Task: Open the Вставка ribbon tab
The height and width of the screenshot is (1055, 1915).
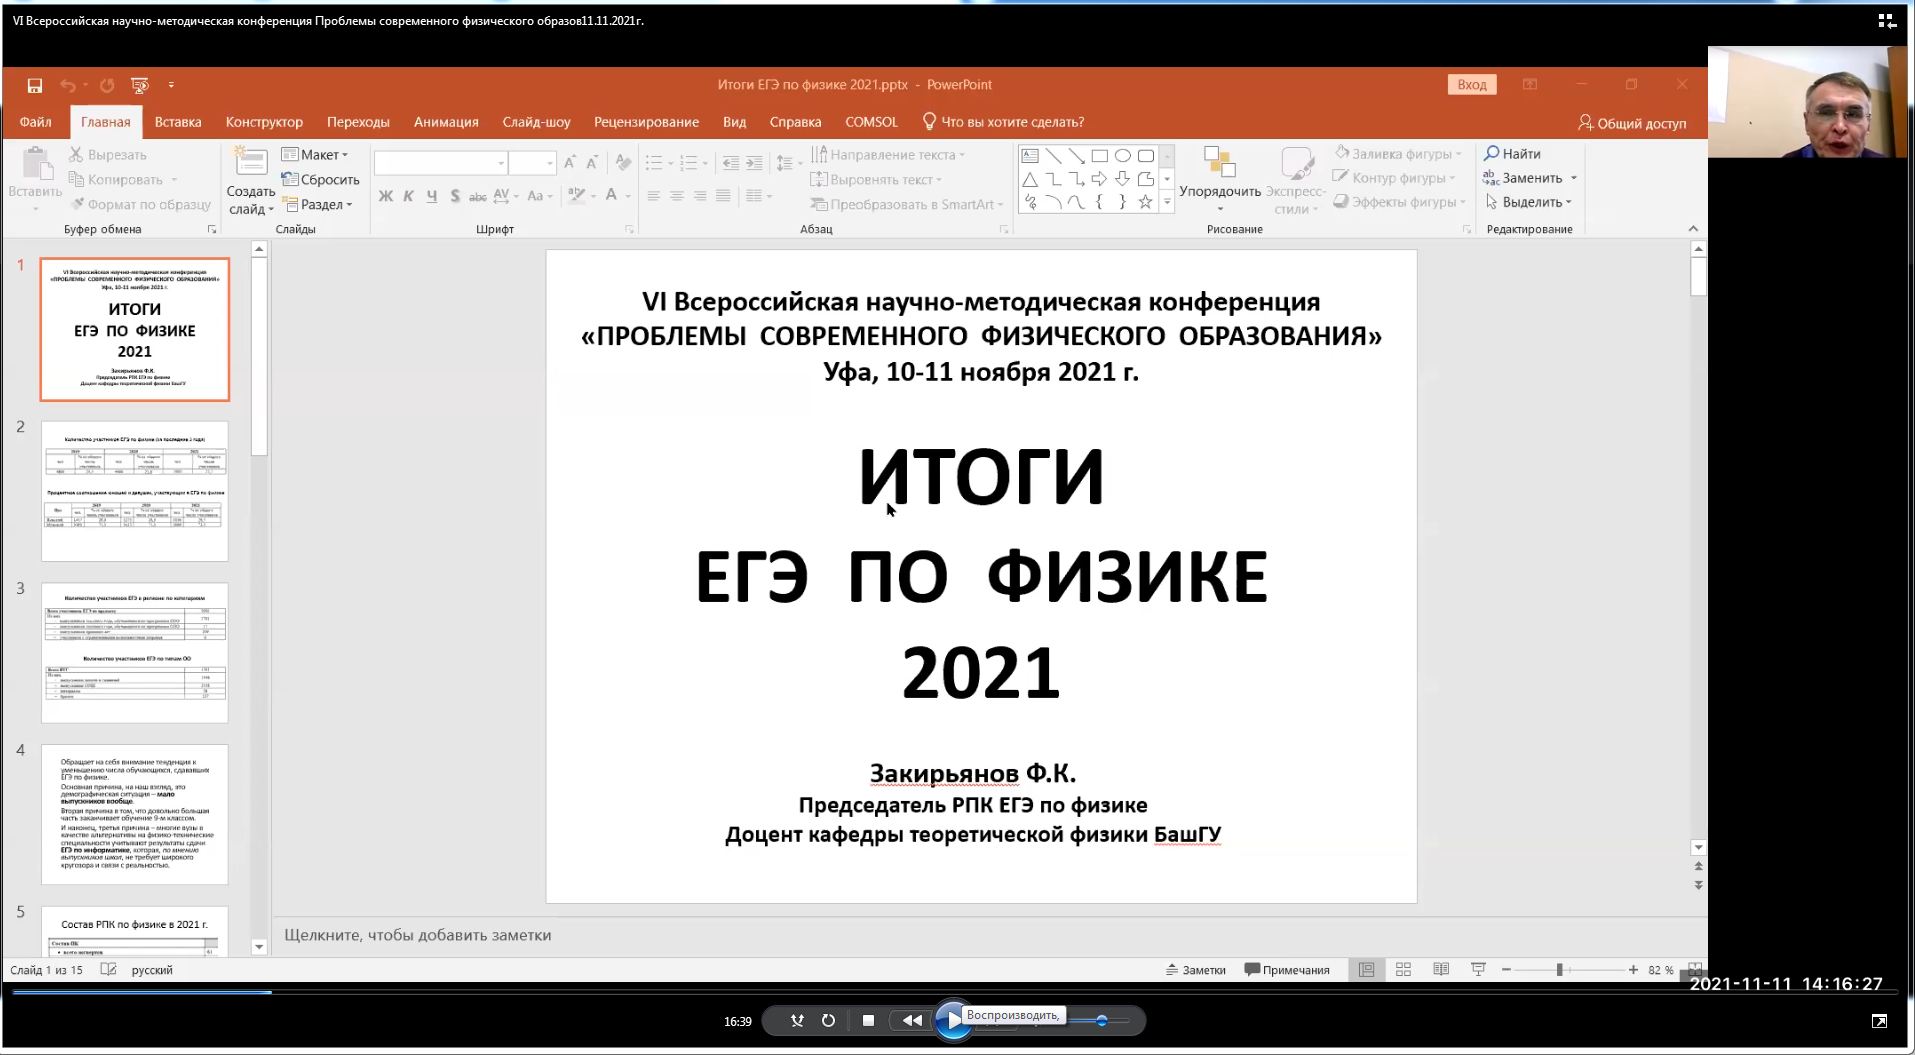Action: point(178,122)
